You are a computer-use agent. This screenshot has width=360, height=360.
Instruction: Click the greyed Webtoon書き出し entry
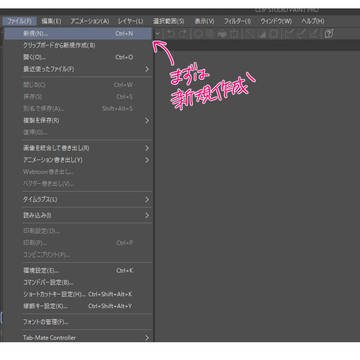click(78, 172)
